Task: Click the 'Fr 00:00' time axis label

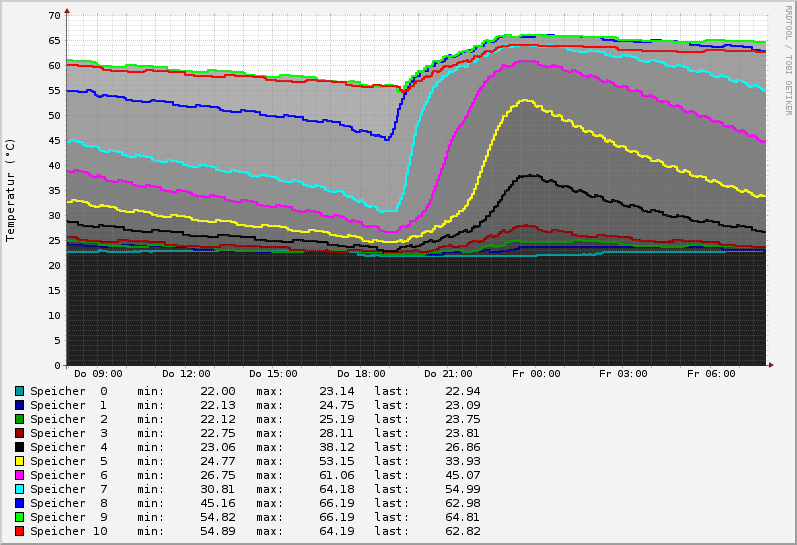Action: pyautogui.click(x=536, y=374)
